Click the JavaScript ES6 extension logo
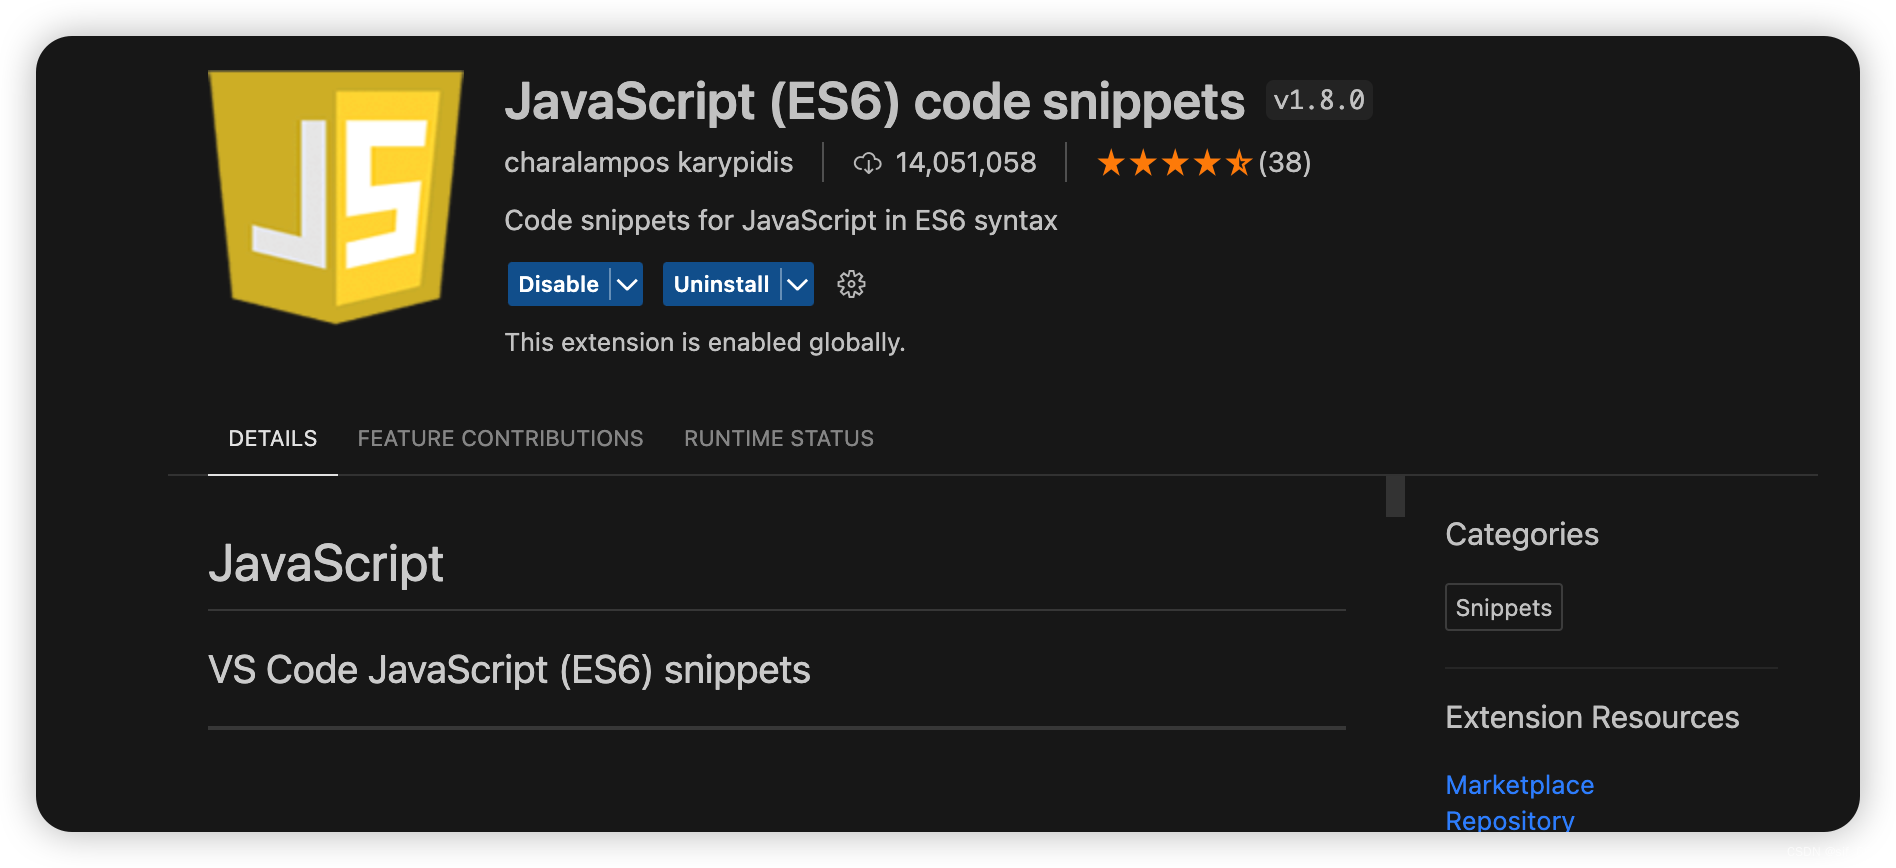The image size is (1896, 868). [x=336, y=196]
